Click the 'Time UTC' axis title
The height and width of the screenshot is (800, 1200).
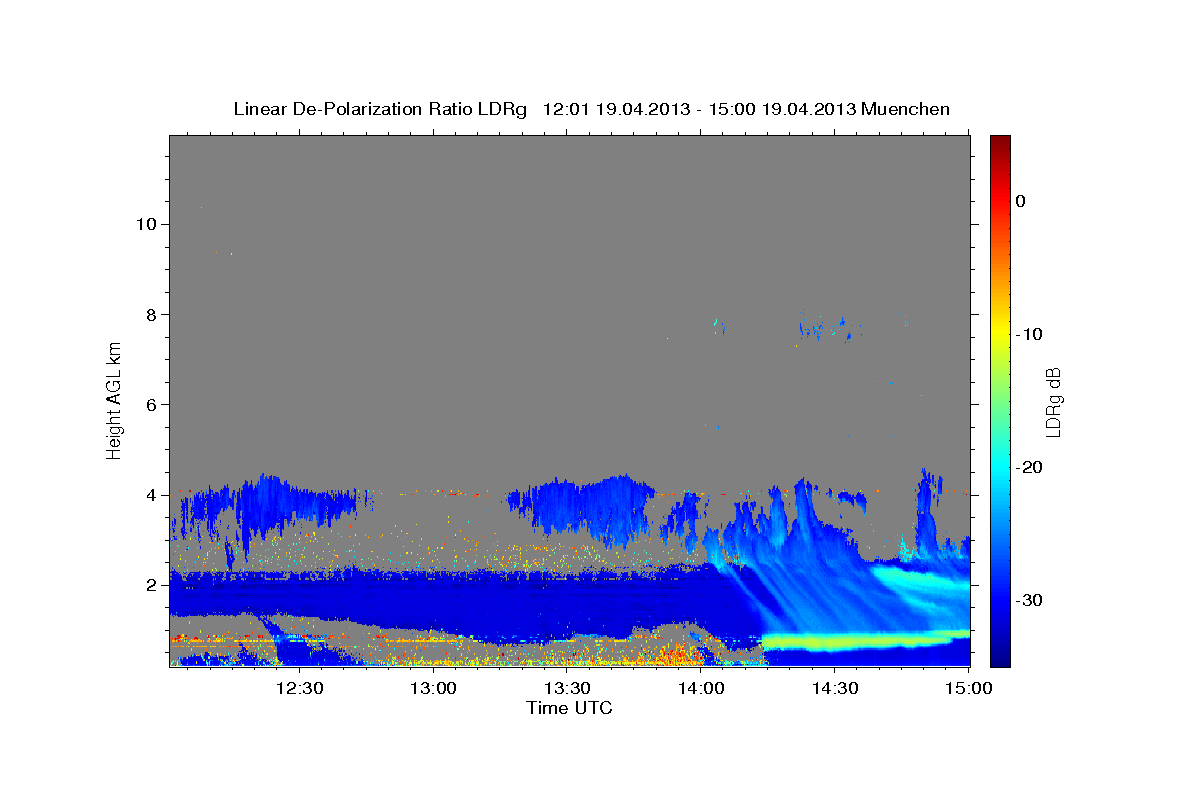pos(569,708)
